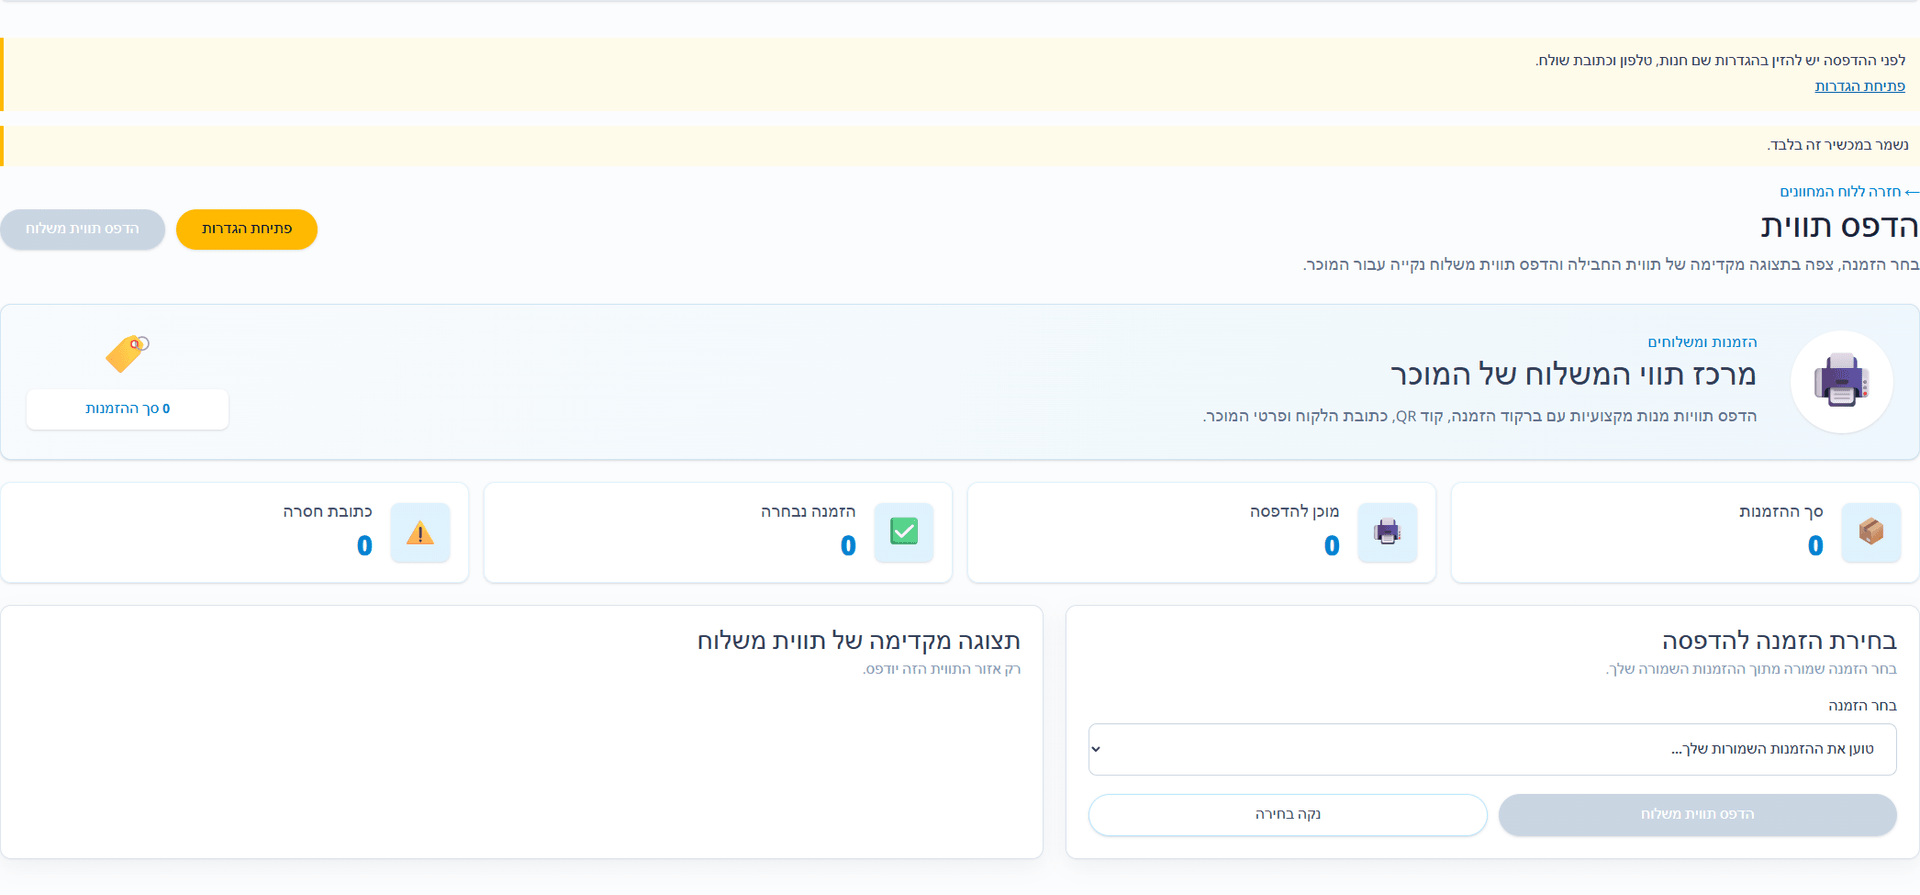Click the בחר הזמנה field label
1920x895 pixels.
tap(1862, 705)
